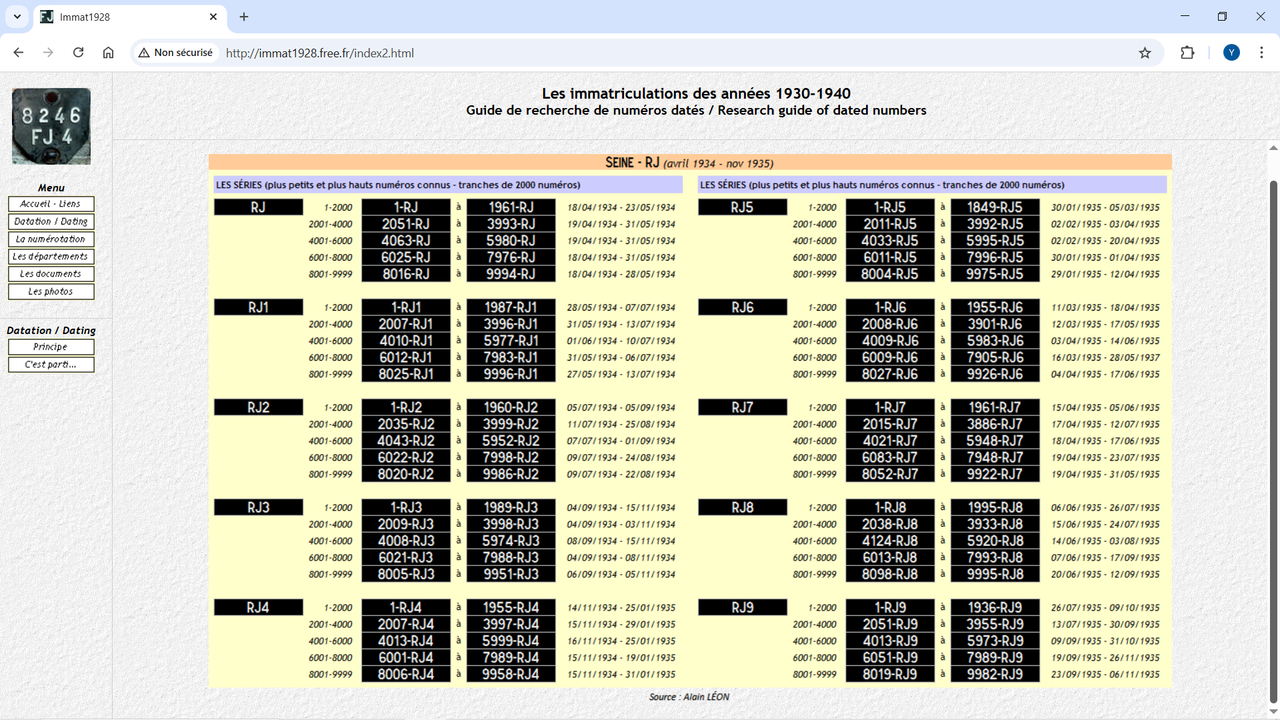
Task: Click the RJ5 series header plate
Action: [x=742, y=207]
